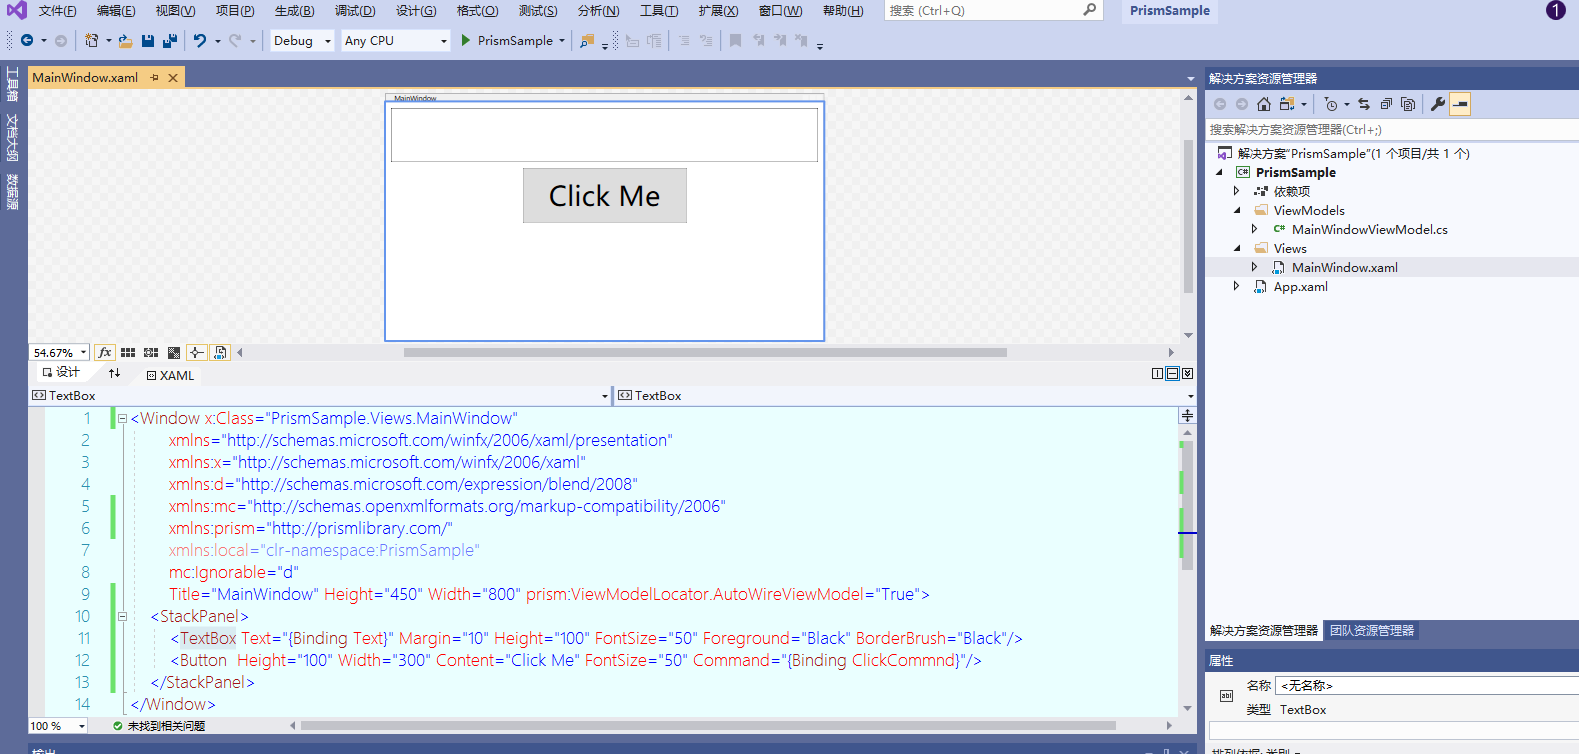Swap design and XAML panes arrows
The width and height of the screenshot is (1579, 754).
point(114,373)
